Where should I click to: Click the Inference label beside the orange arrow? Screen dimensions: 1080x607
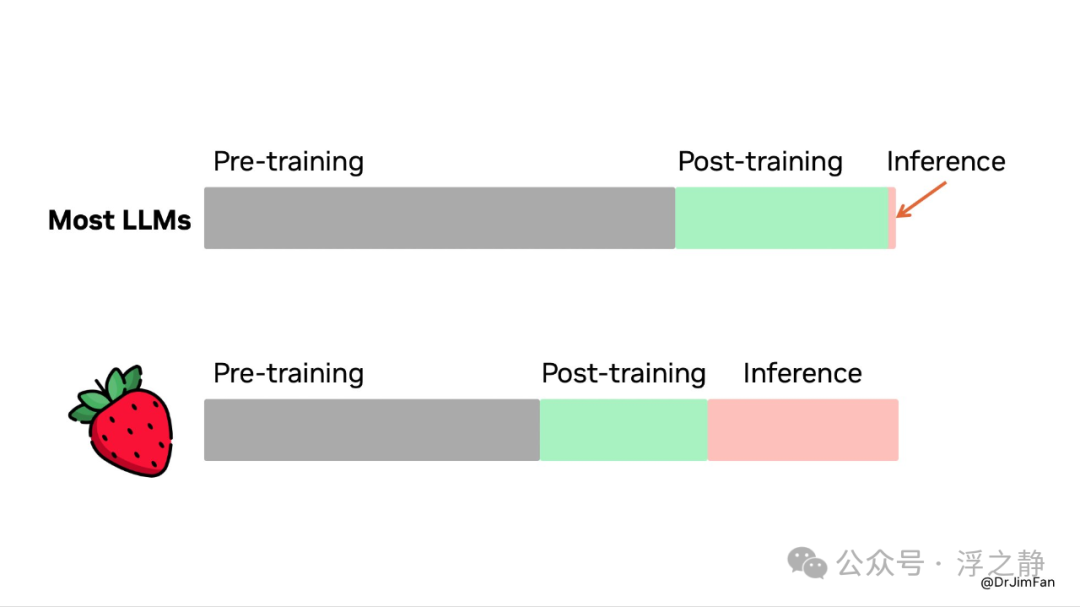pos(946,161)
